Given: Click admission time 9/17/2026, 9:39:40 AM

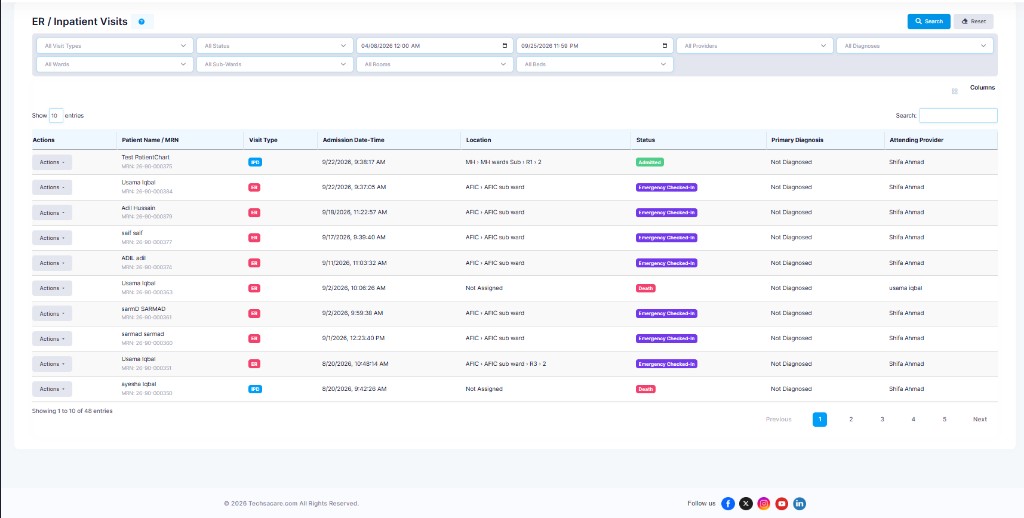Looking at the screenshot, I should coord(353,238).
